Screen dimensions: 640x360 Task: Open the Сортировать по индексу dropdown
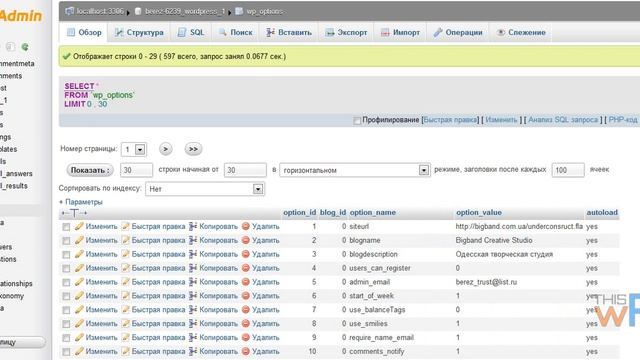(x=205, y=189)
